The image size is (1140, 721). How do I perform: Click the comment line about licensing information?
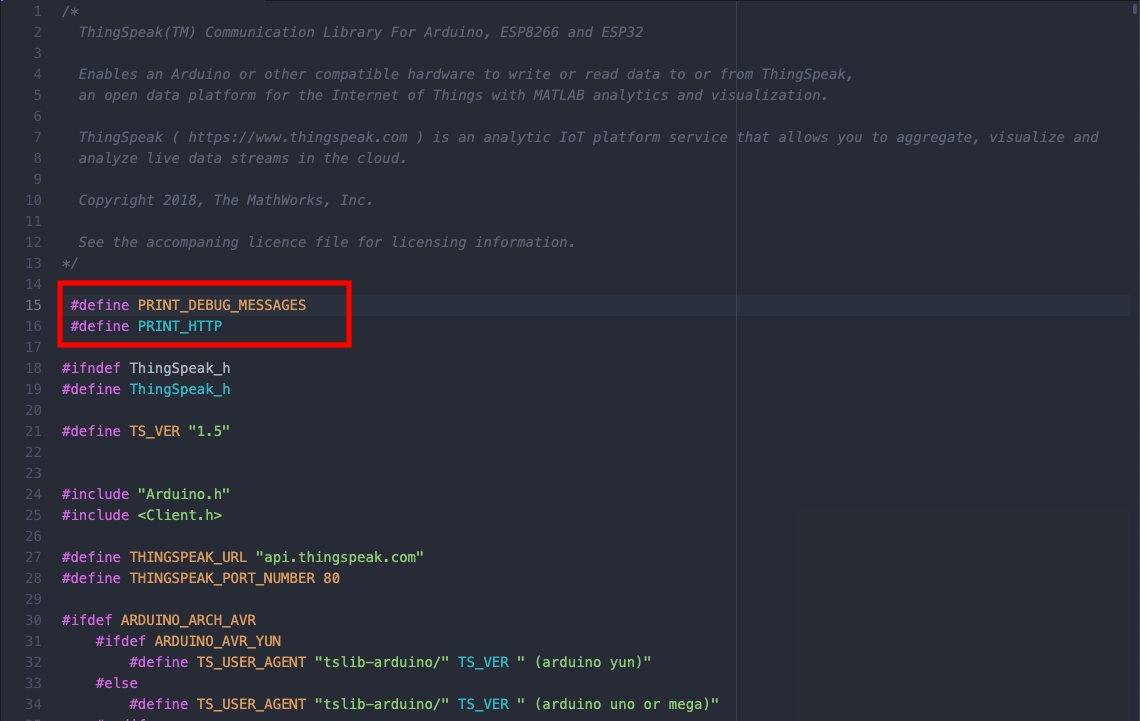(x=326, y=243)
